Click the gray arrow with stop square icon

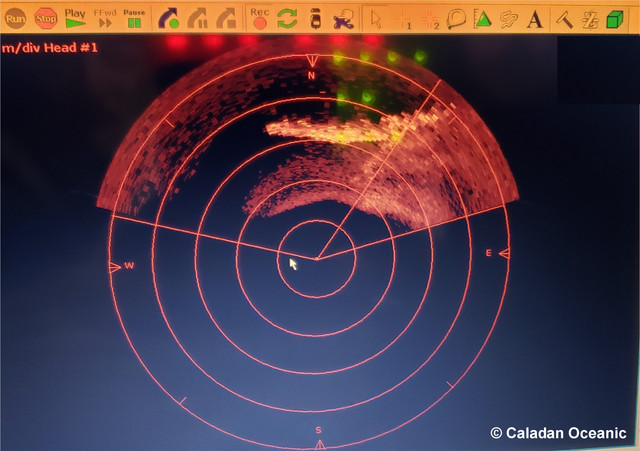pos(227,18)
